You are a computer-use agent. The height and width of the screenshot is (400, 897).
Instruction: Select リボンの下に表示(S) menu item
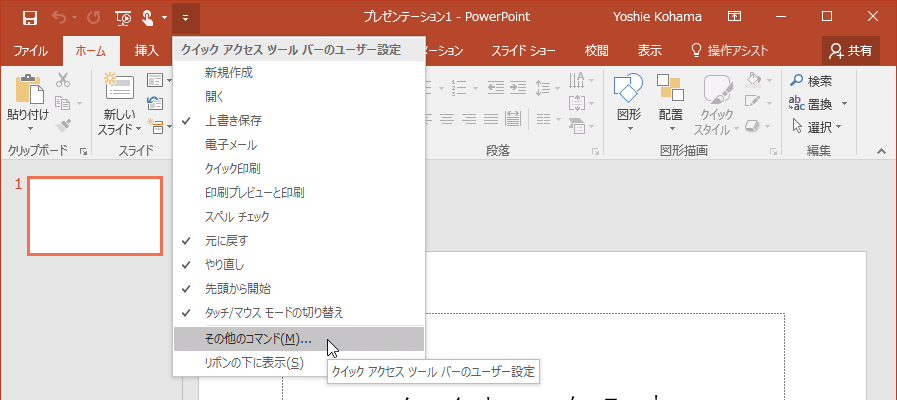(x=299, y=363)
